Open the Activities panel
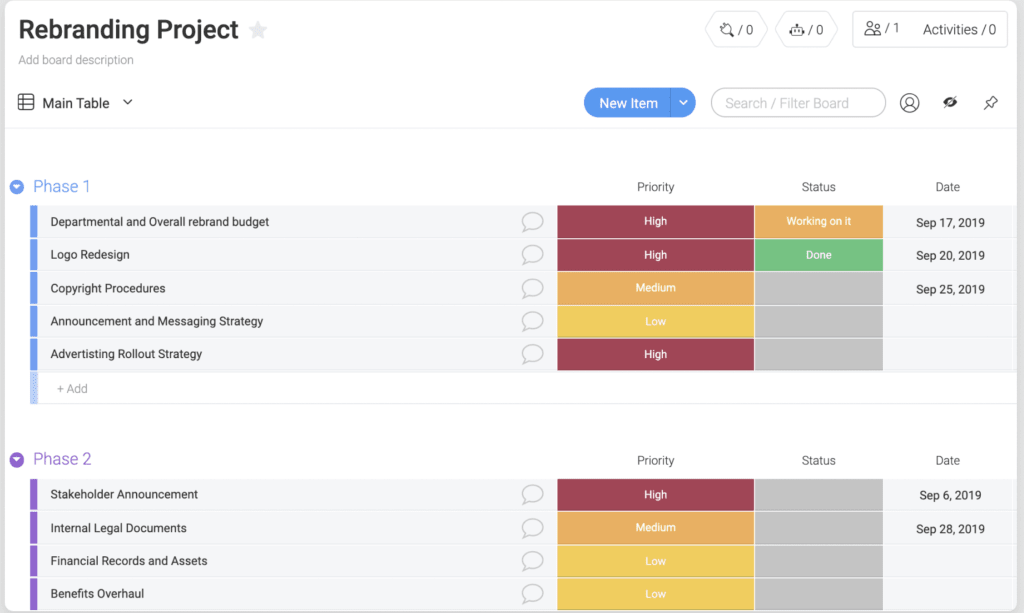 (x=958, y=29)
